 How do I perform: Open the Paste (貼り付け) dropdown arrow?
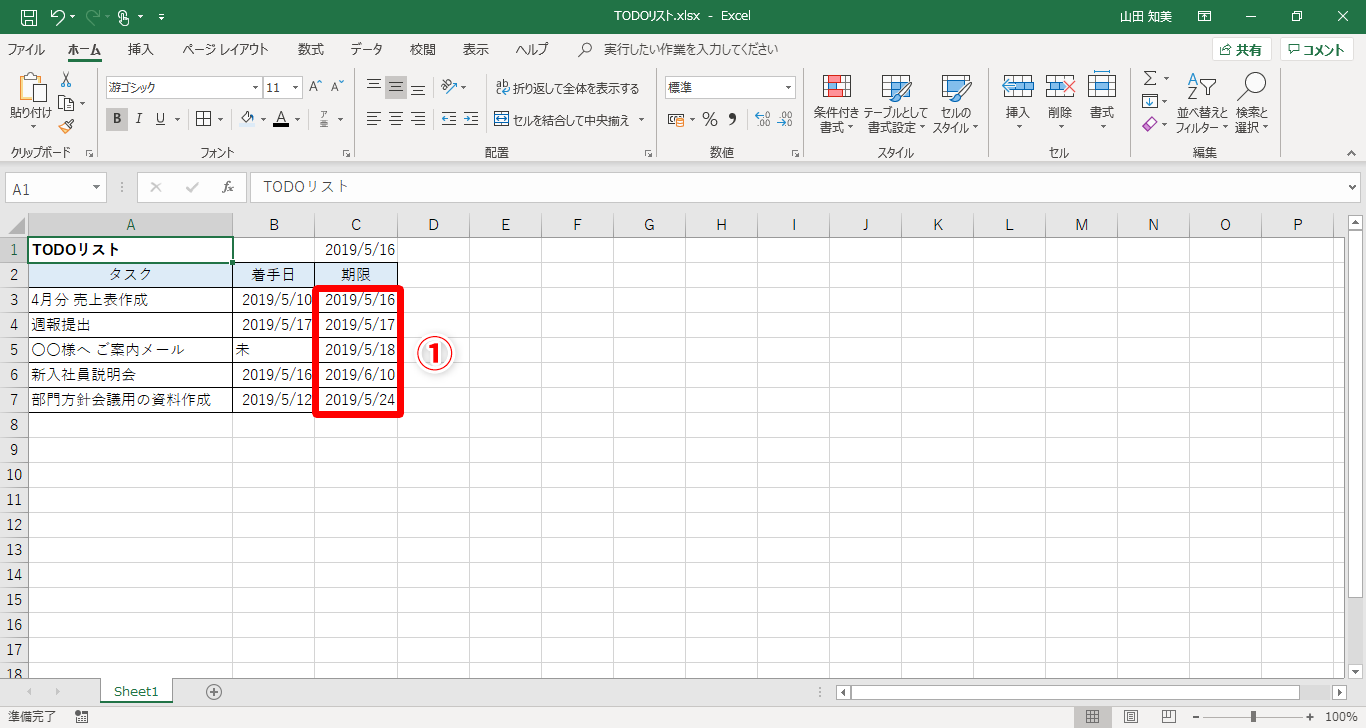click(x=31, y=126)
